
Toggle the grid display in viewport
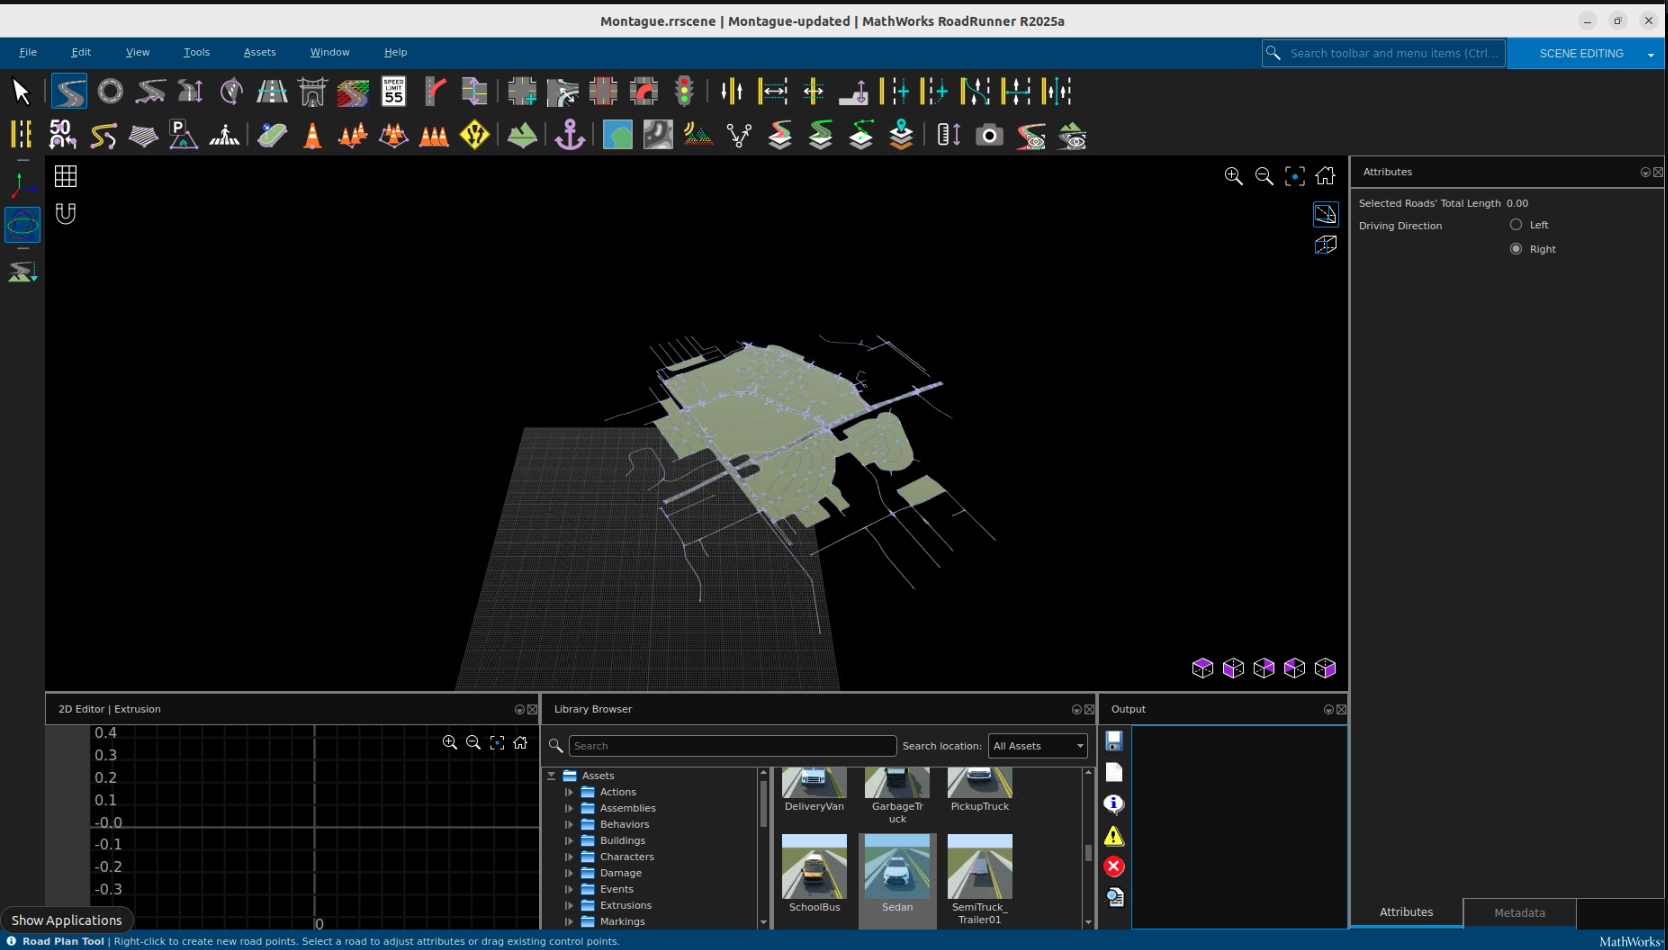[x=66, y=176]
